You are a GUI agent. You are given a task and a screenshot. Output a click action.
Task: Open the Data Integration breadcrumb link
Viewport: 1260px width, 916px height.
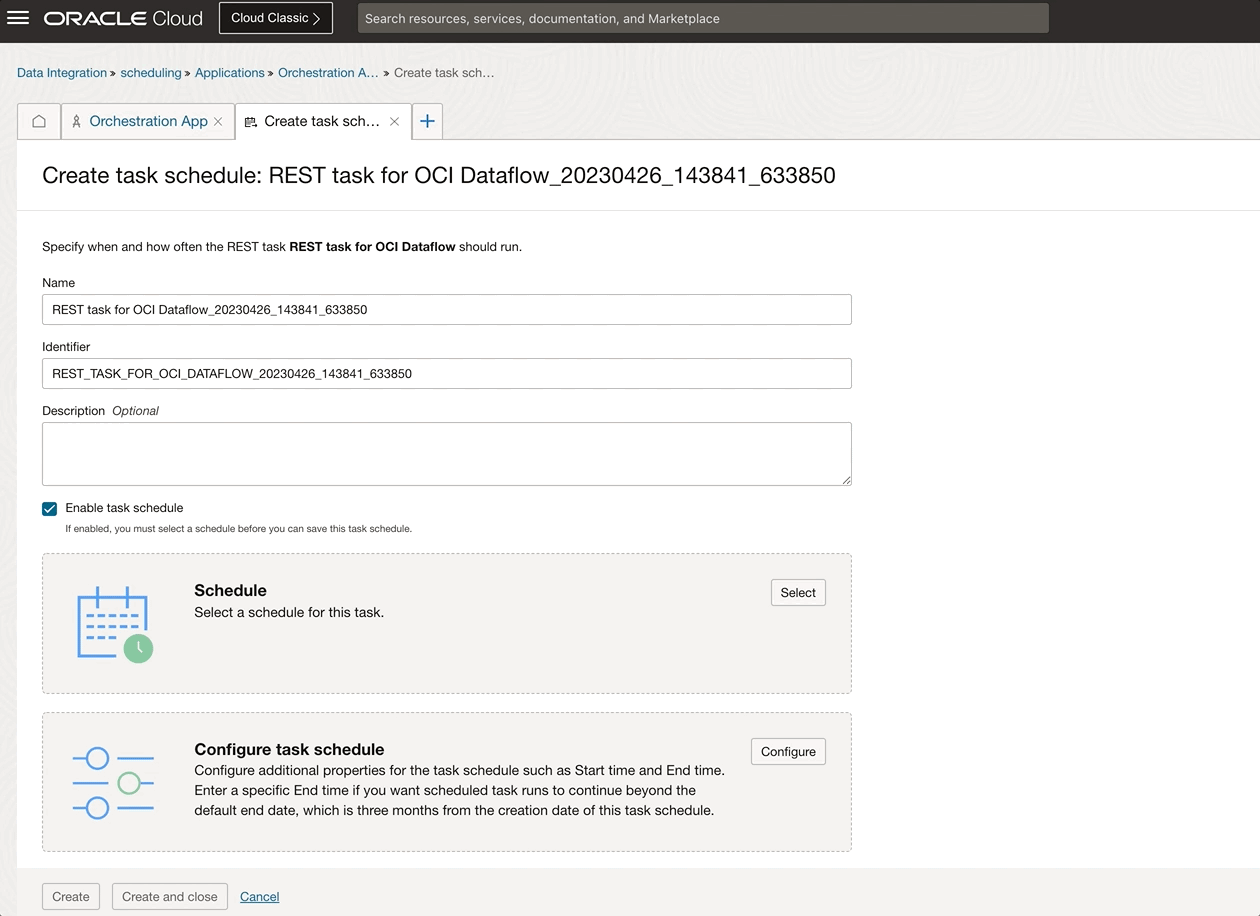62,72
